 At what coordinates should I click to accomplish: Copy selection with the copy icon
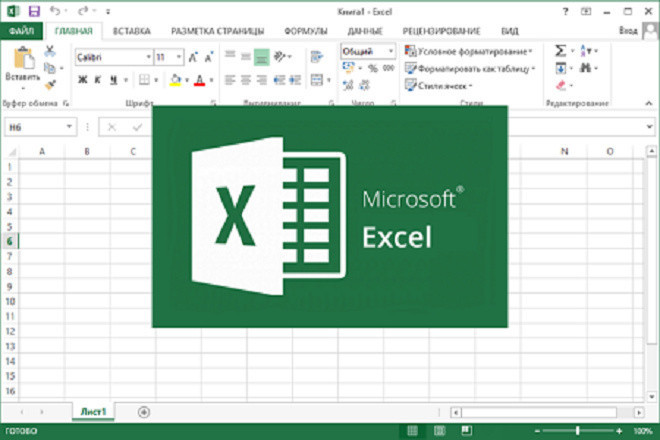pyautogui.click(x=50, y=68)
